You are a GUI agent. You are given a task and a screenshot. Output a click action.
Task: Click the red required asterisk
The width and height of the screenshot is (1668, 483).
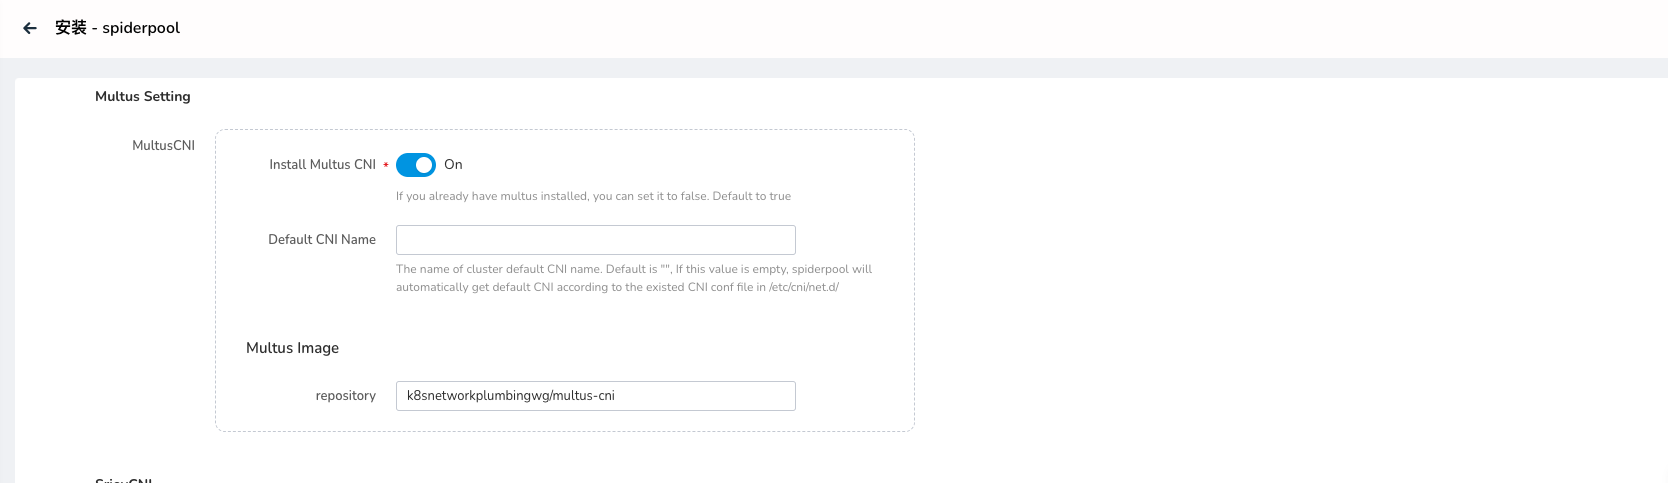click(386, 165)
